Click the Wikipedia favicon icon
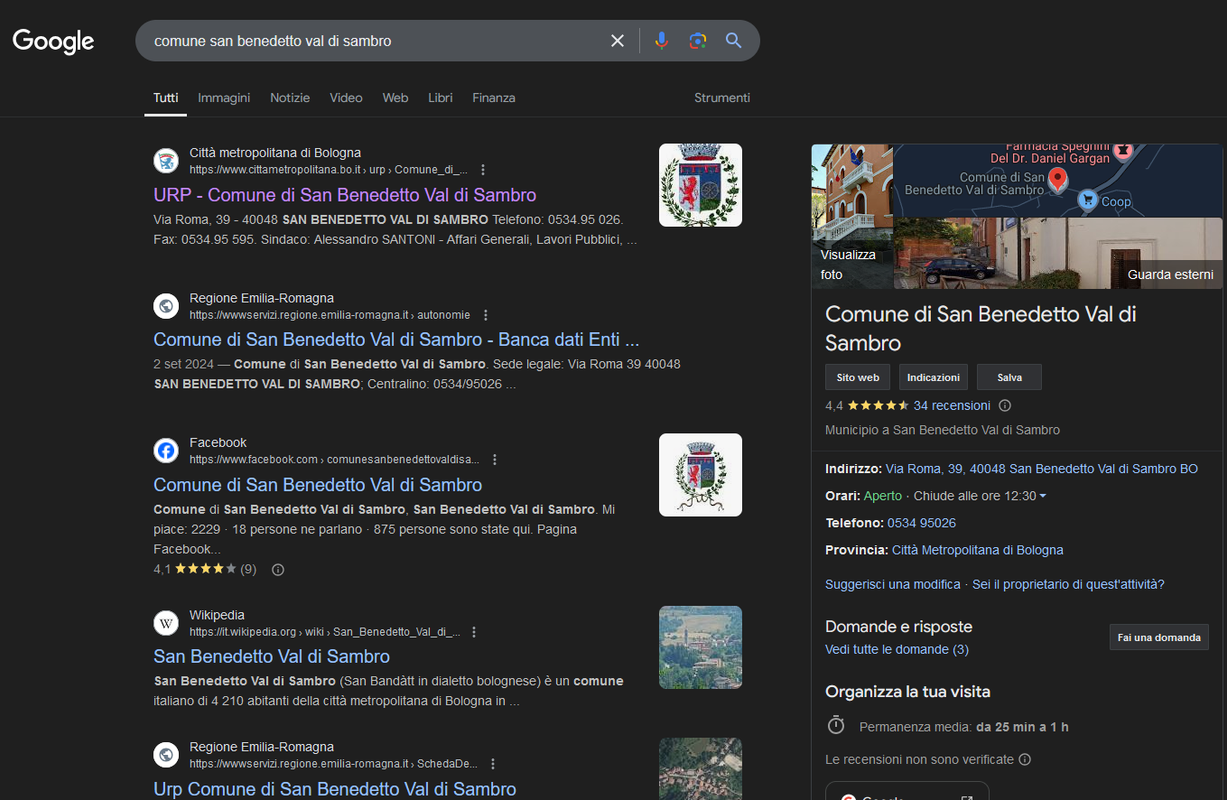Viewport: 1227px width, 800px height. coord(166,623)
